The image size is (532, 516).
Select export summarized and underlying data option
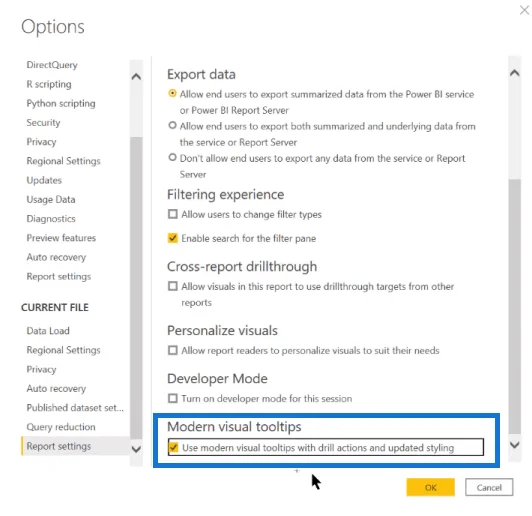click(172, 126)
